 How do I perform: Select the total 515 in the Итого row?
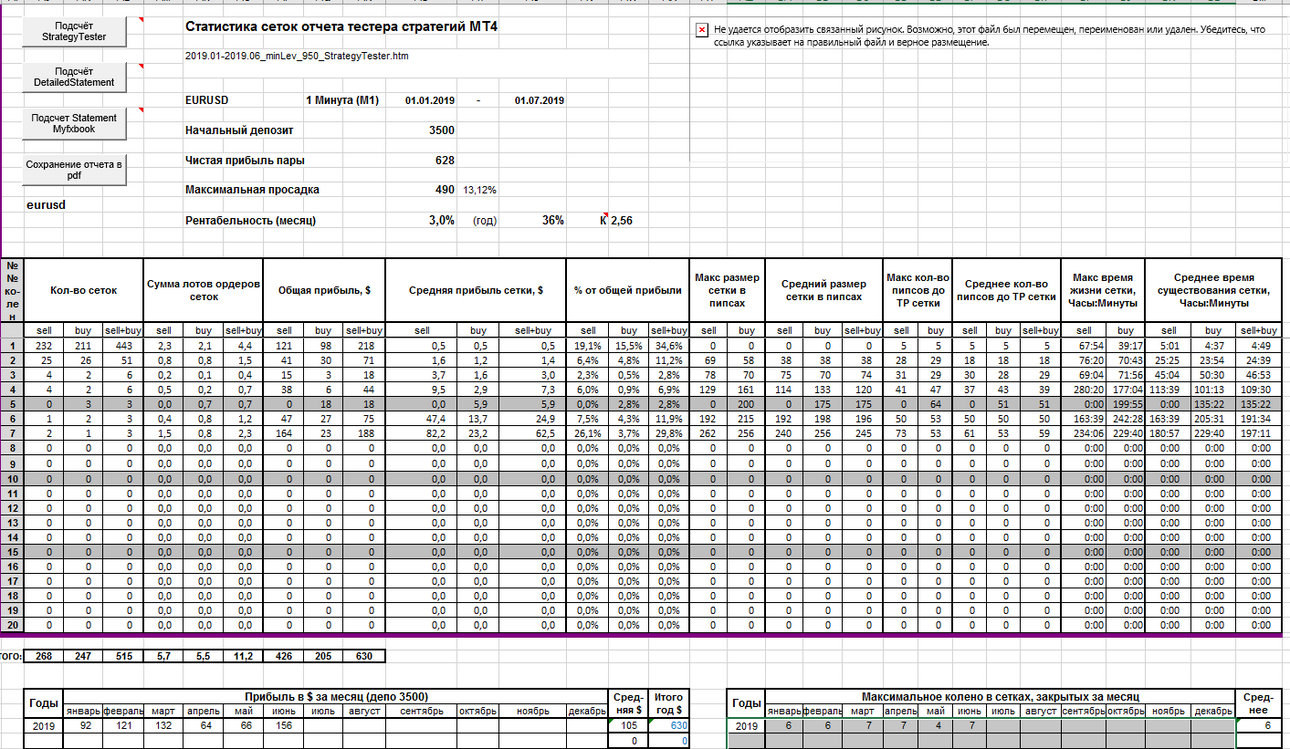pos(124,656)
